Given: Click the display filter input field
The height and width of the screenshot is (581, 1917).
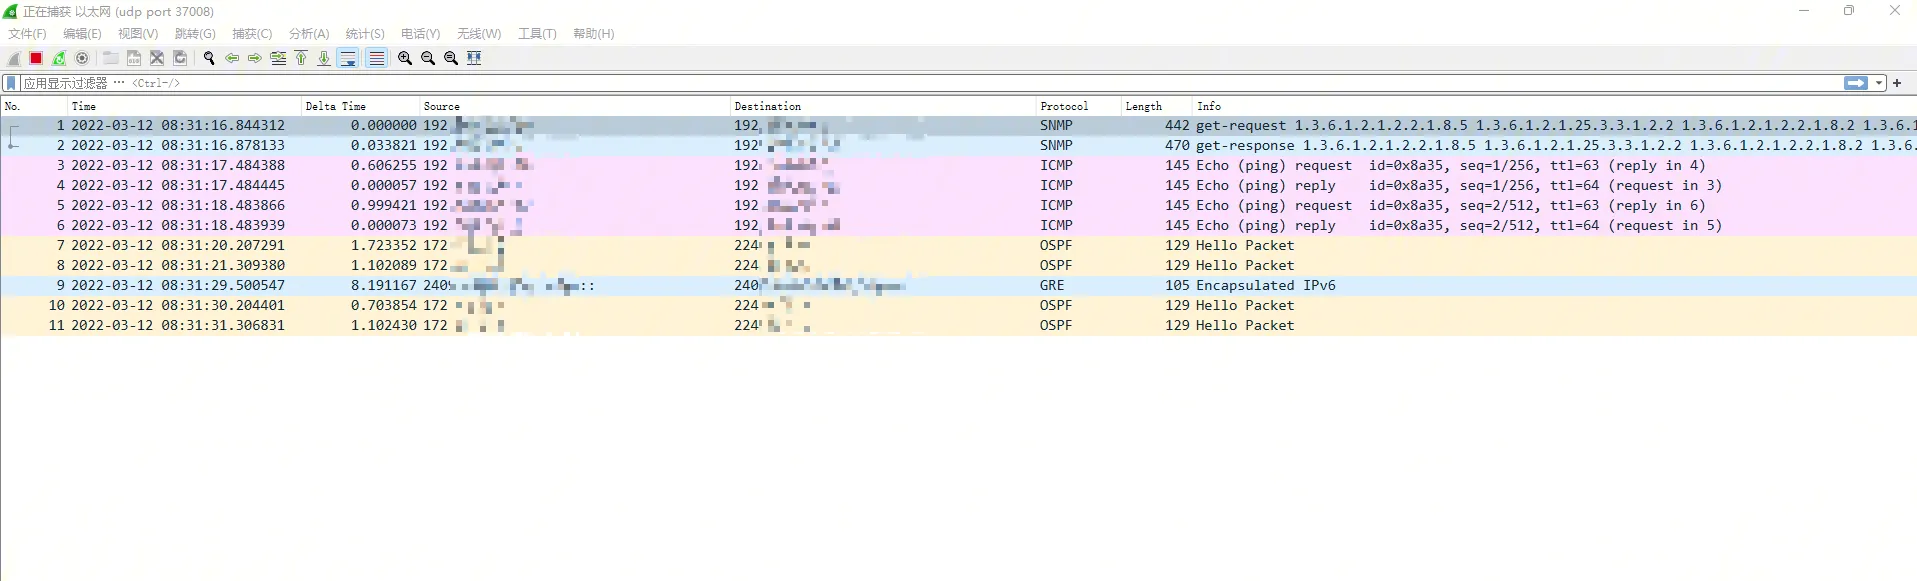Looking at the screenshot, I should pyautogui.click(x=900, y=83).
